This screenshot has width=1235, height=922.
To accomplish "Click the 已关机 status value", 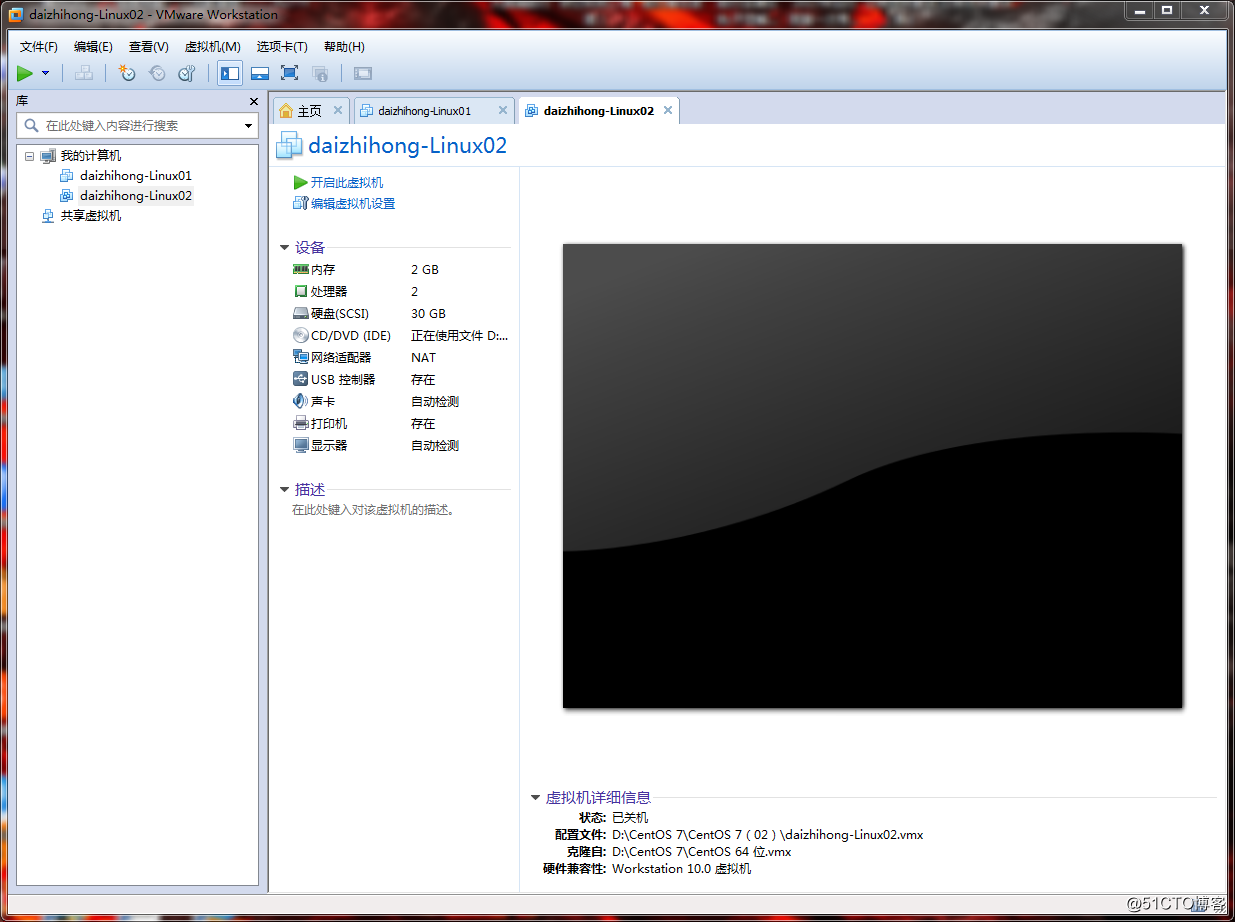I will [x=630, y=818].
